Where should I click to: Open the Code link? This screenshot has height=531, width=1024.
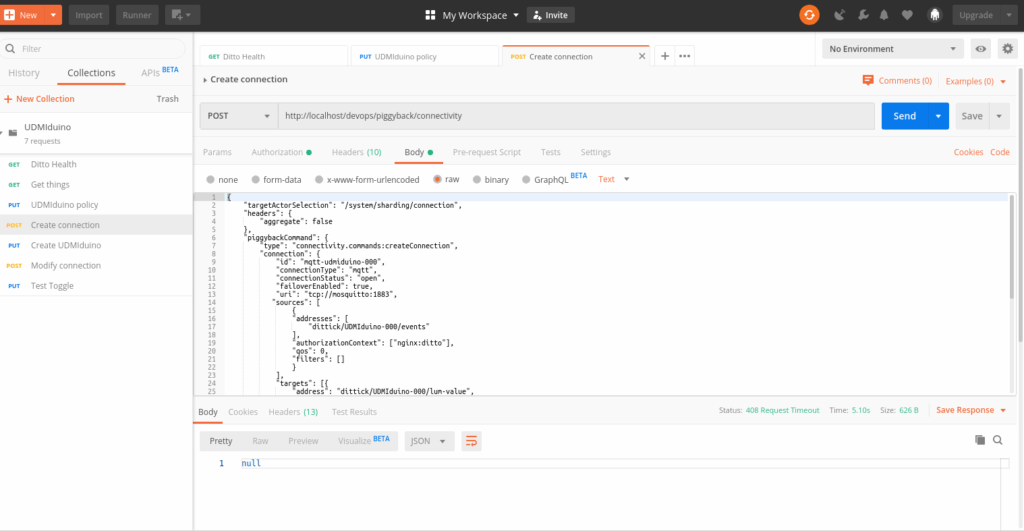click(x=1000, y=152)
